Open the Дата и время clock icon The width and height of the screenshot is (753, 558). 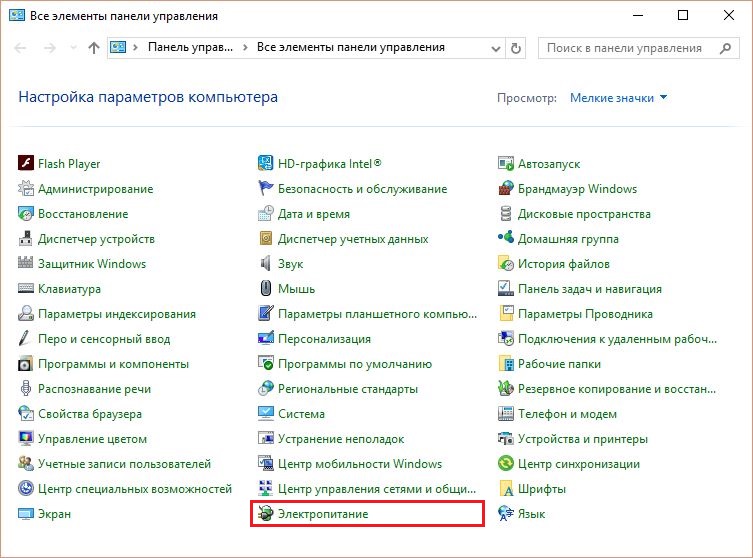coord(266,213)
